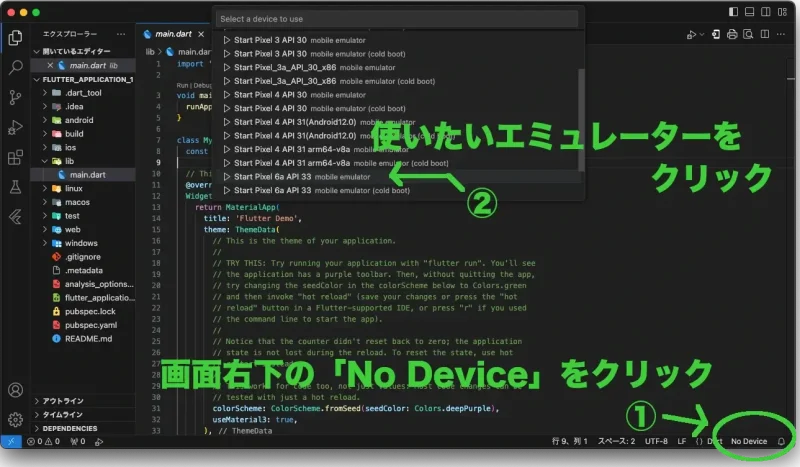Open errors and warnings count in status bar

(43, 441)
